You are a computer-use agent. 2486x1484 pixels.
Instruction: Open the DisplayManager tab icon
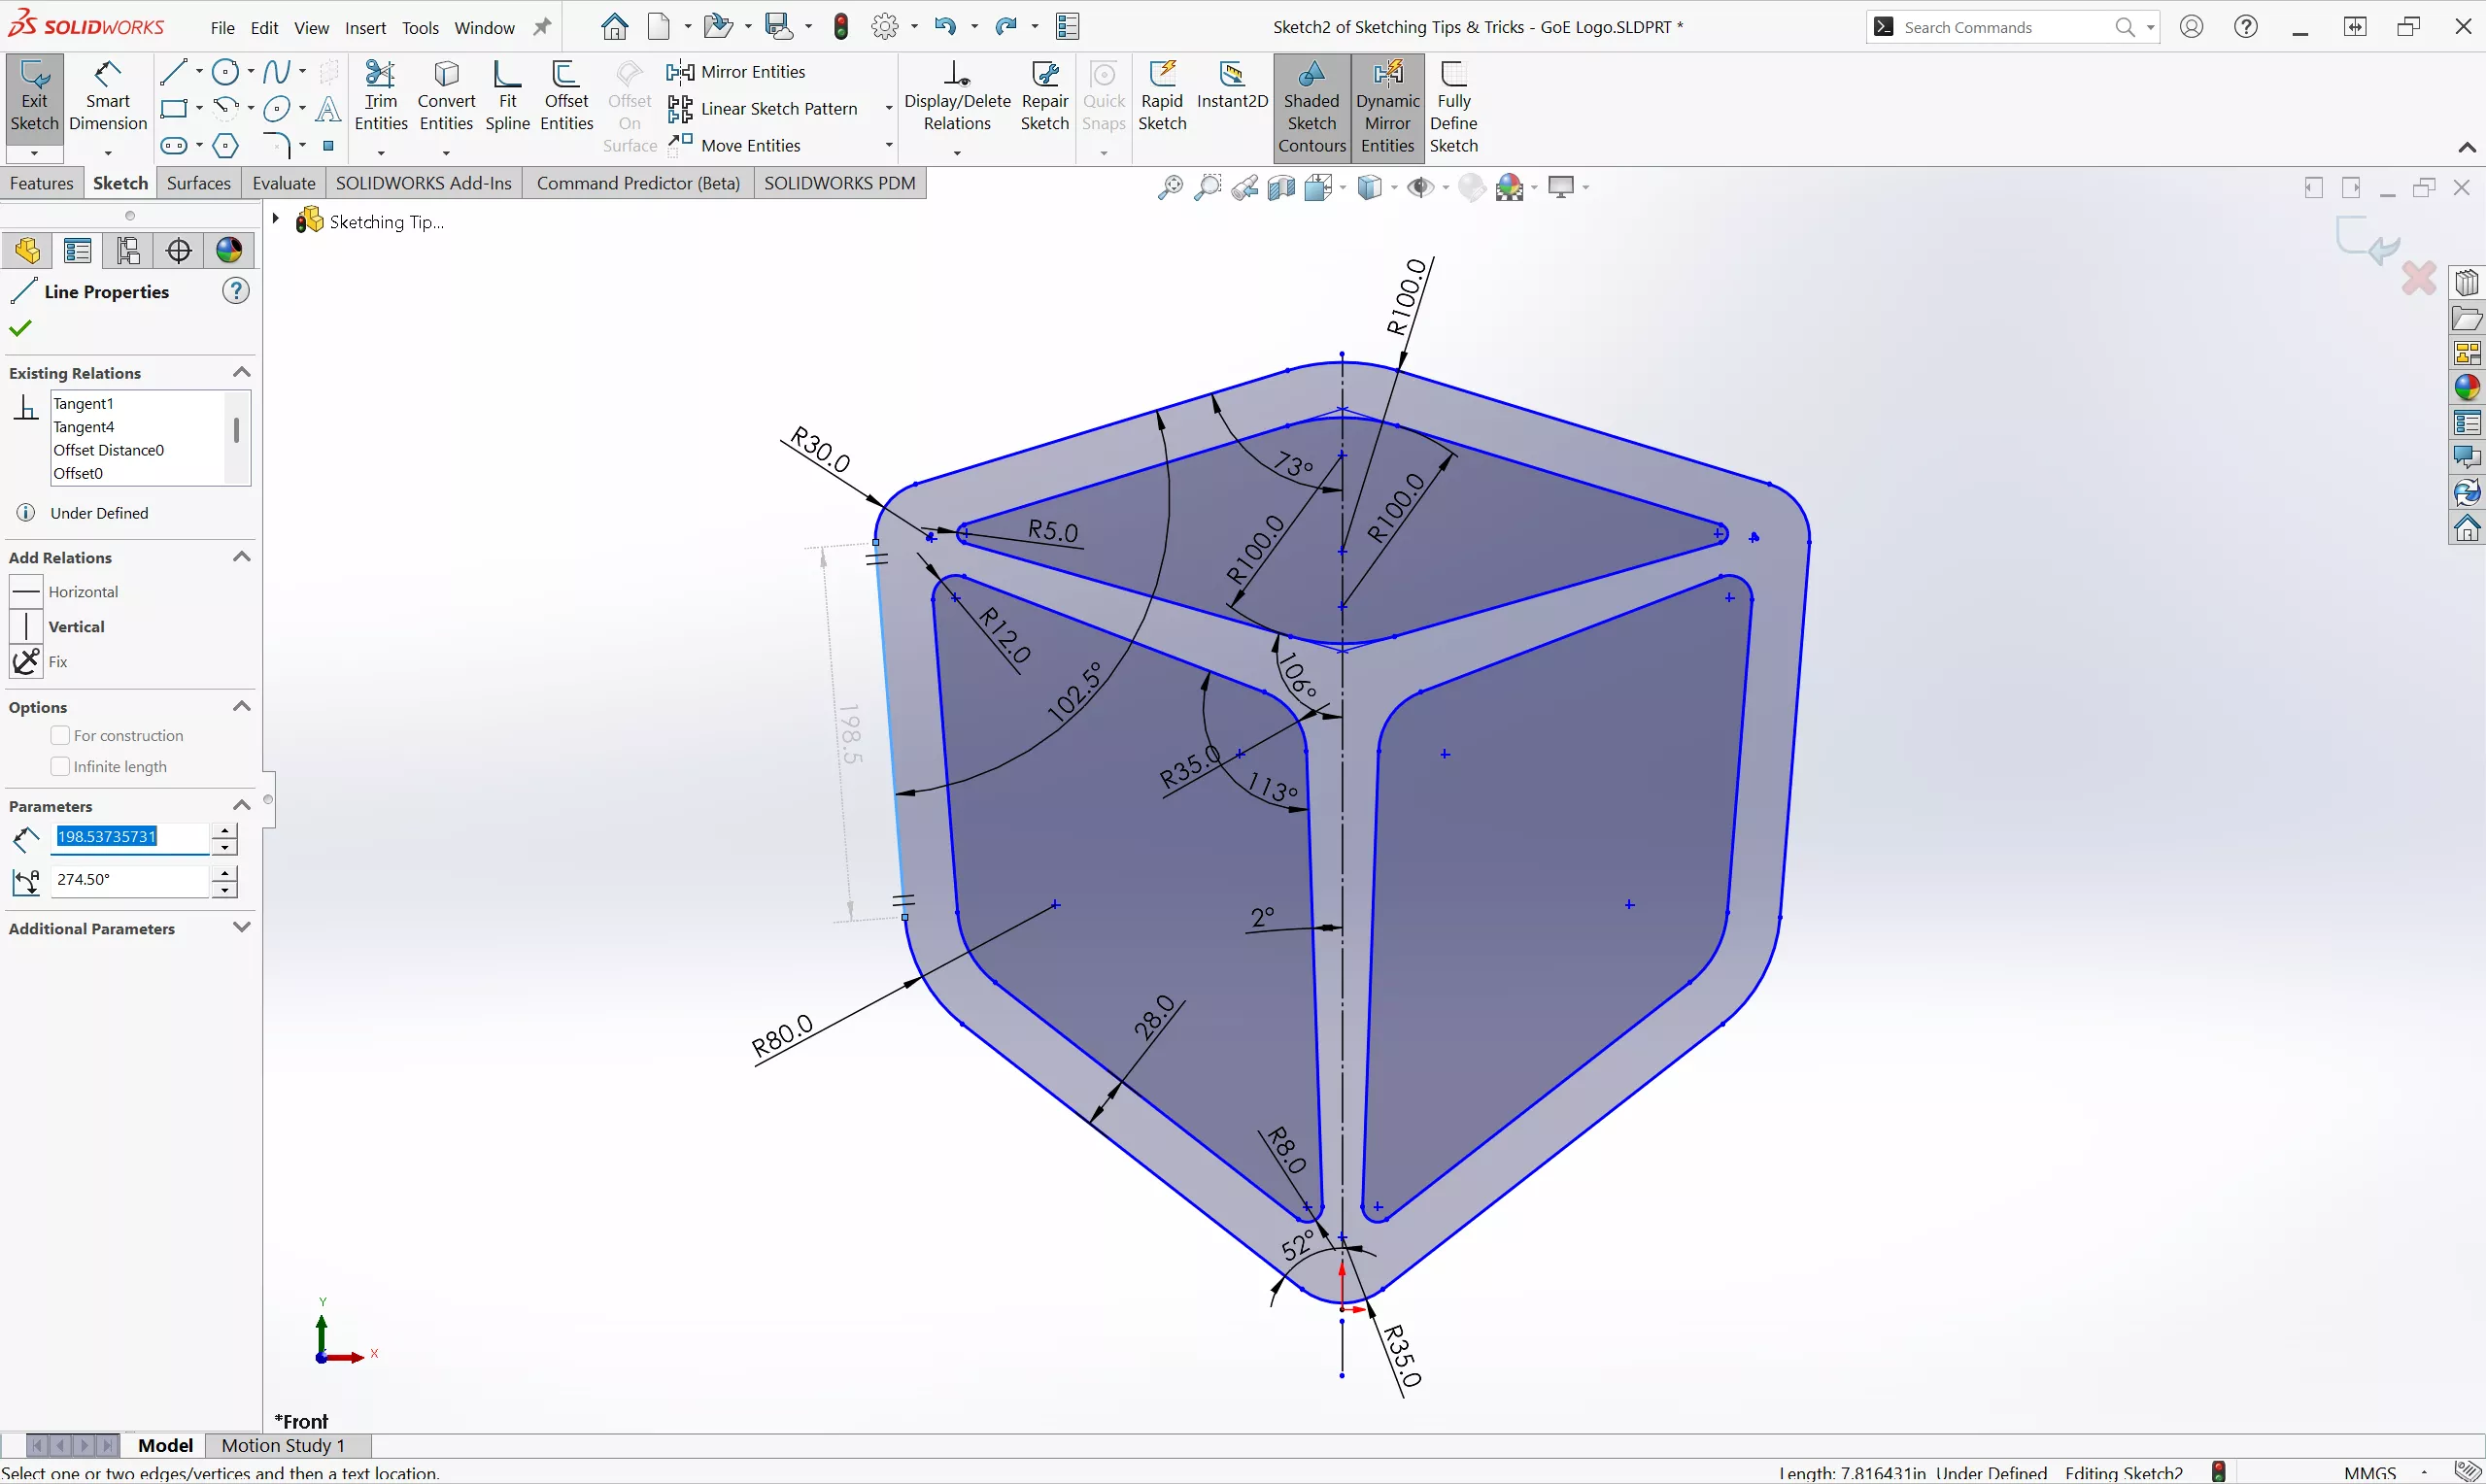click(229, 250)
